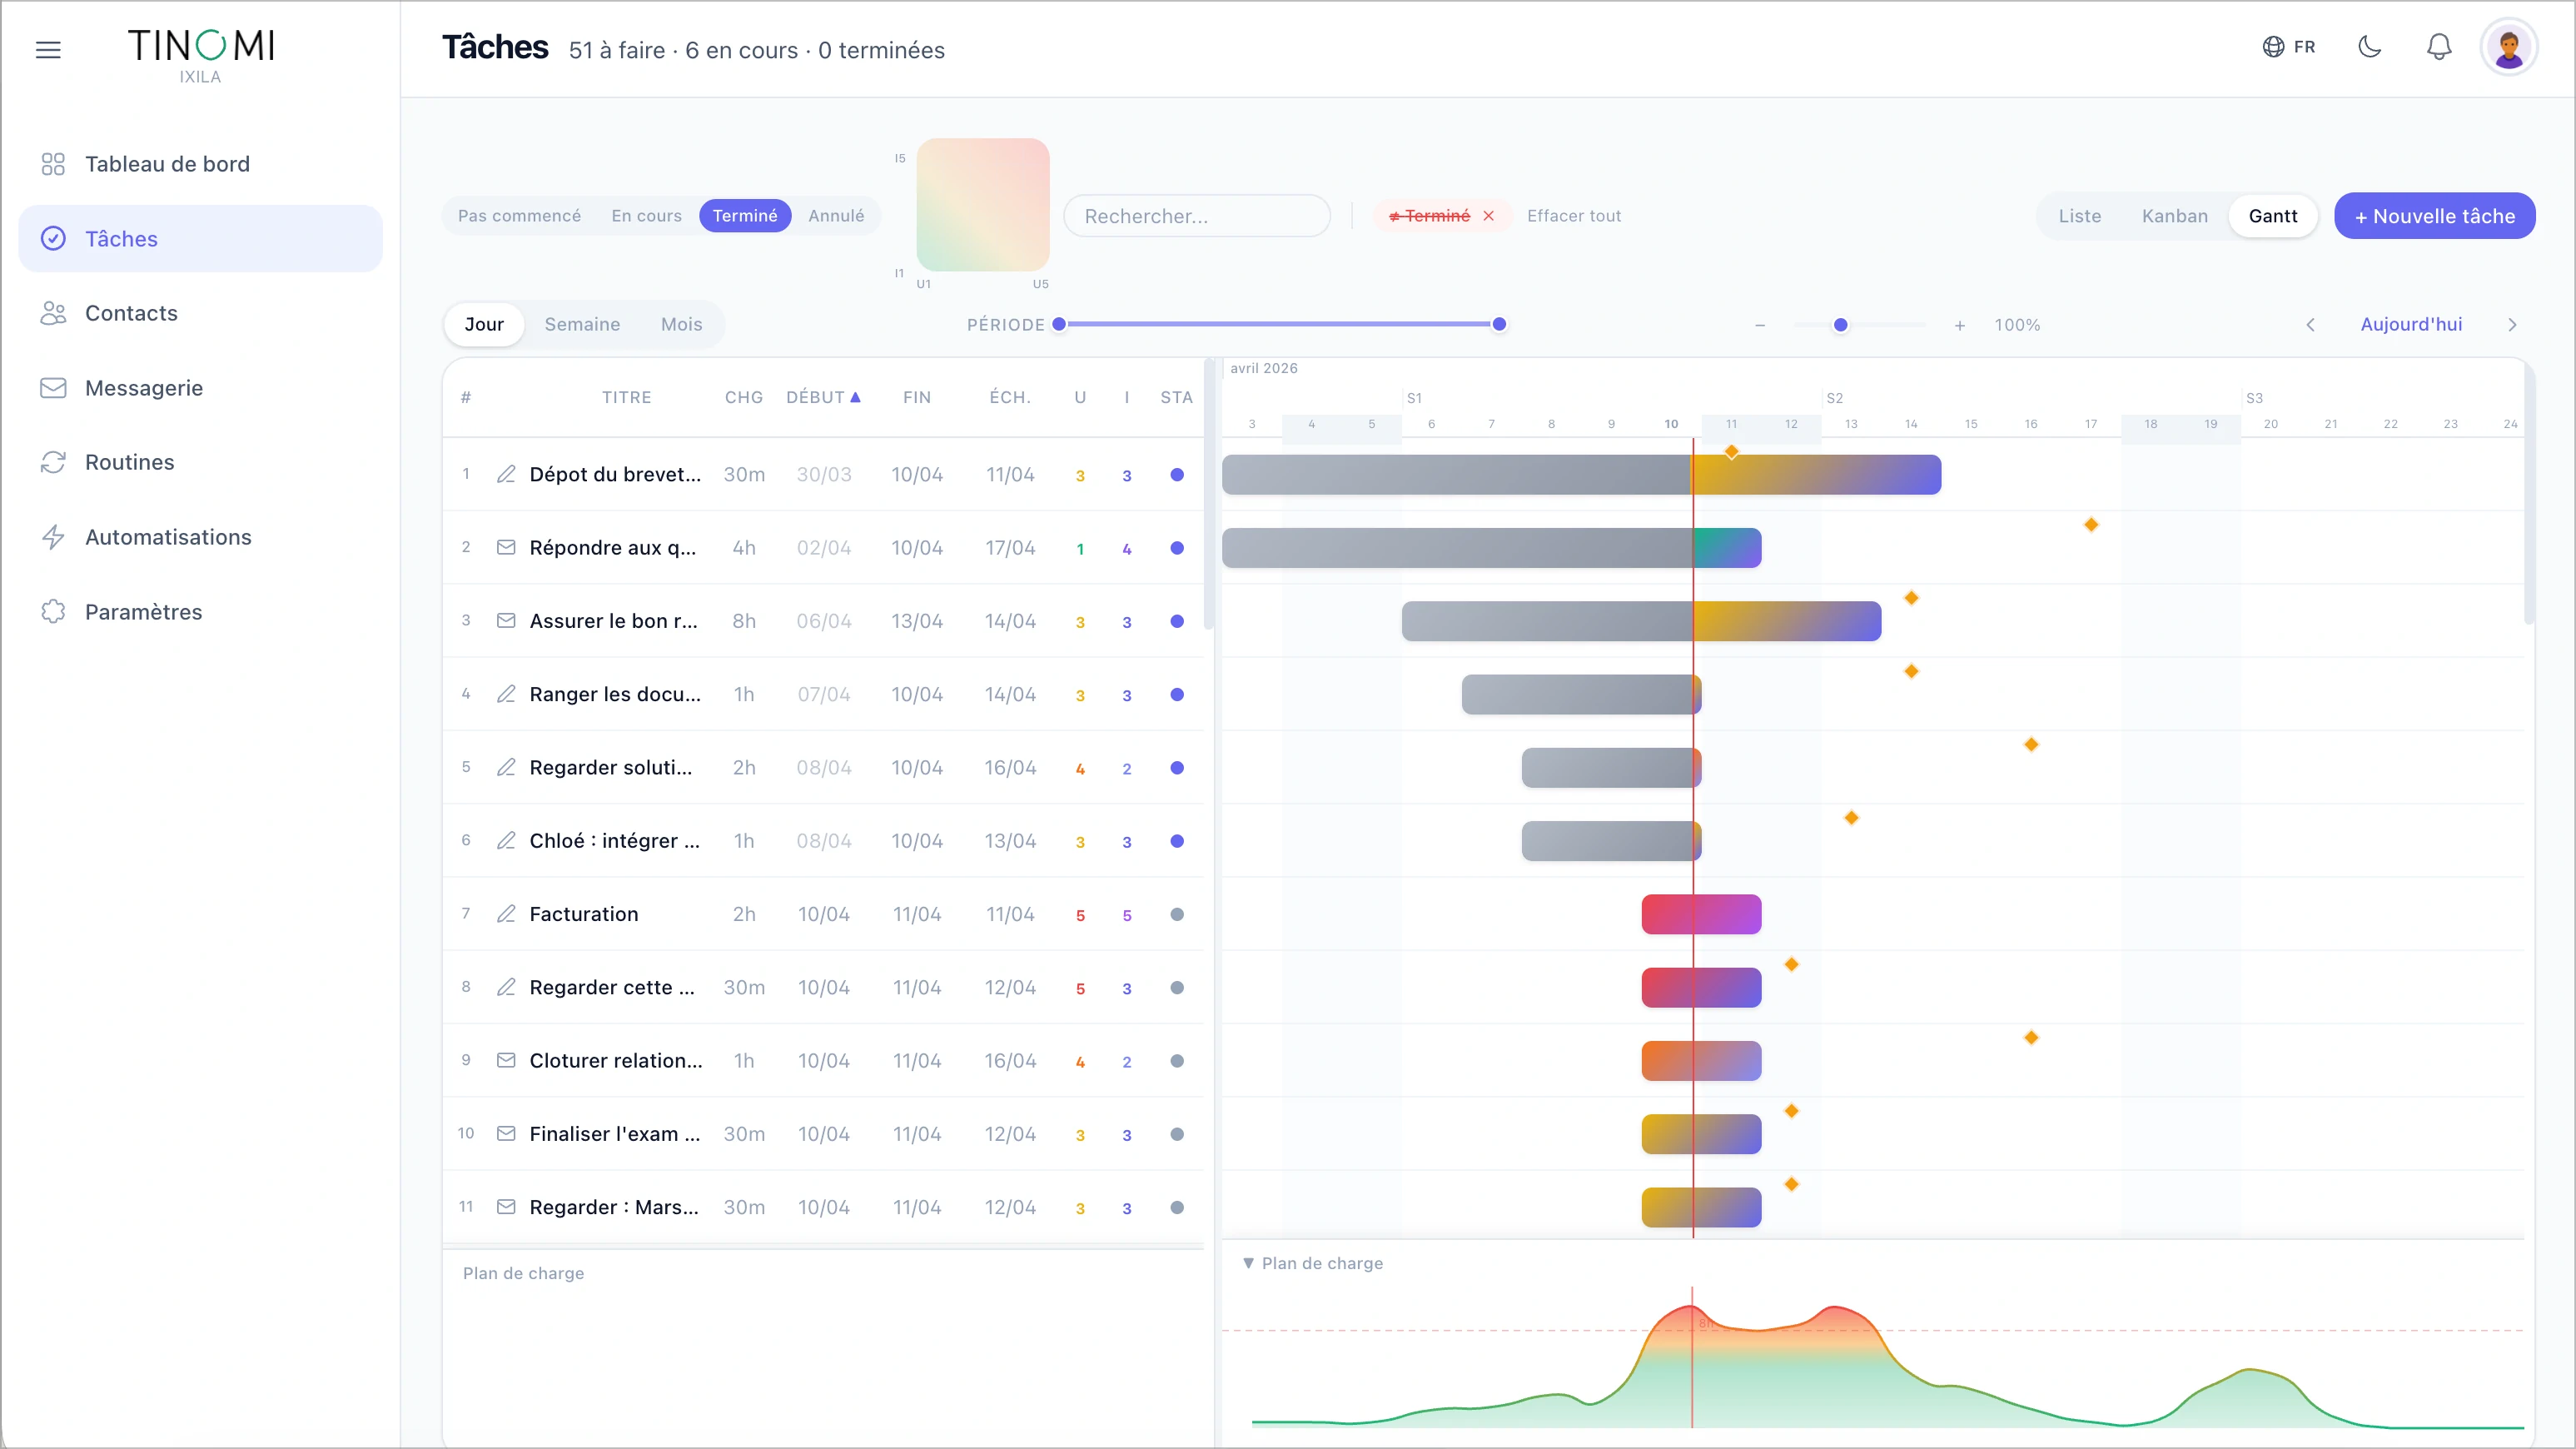This screenshot has height=1449, width=2576.
Task: Click pencil icon on Chloé : intégrer row
Action: 506,841
